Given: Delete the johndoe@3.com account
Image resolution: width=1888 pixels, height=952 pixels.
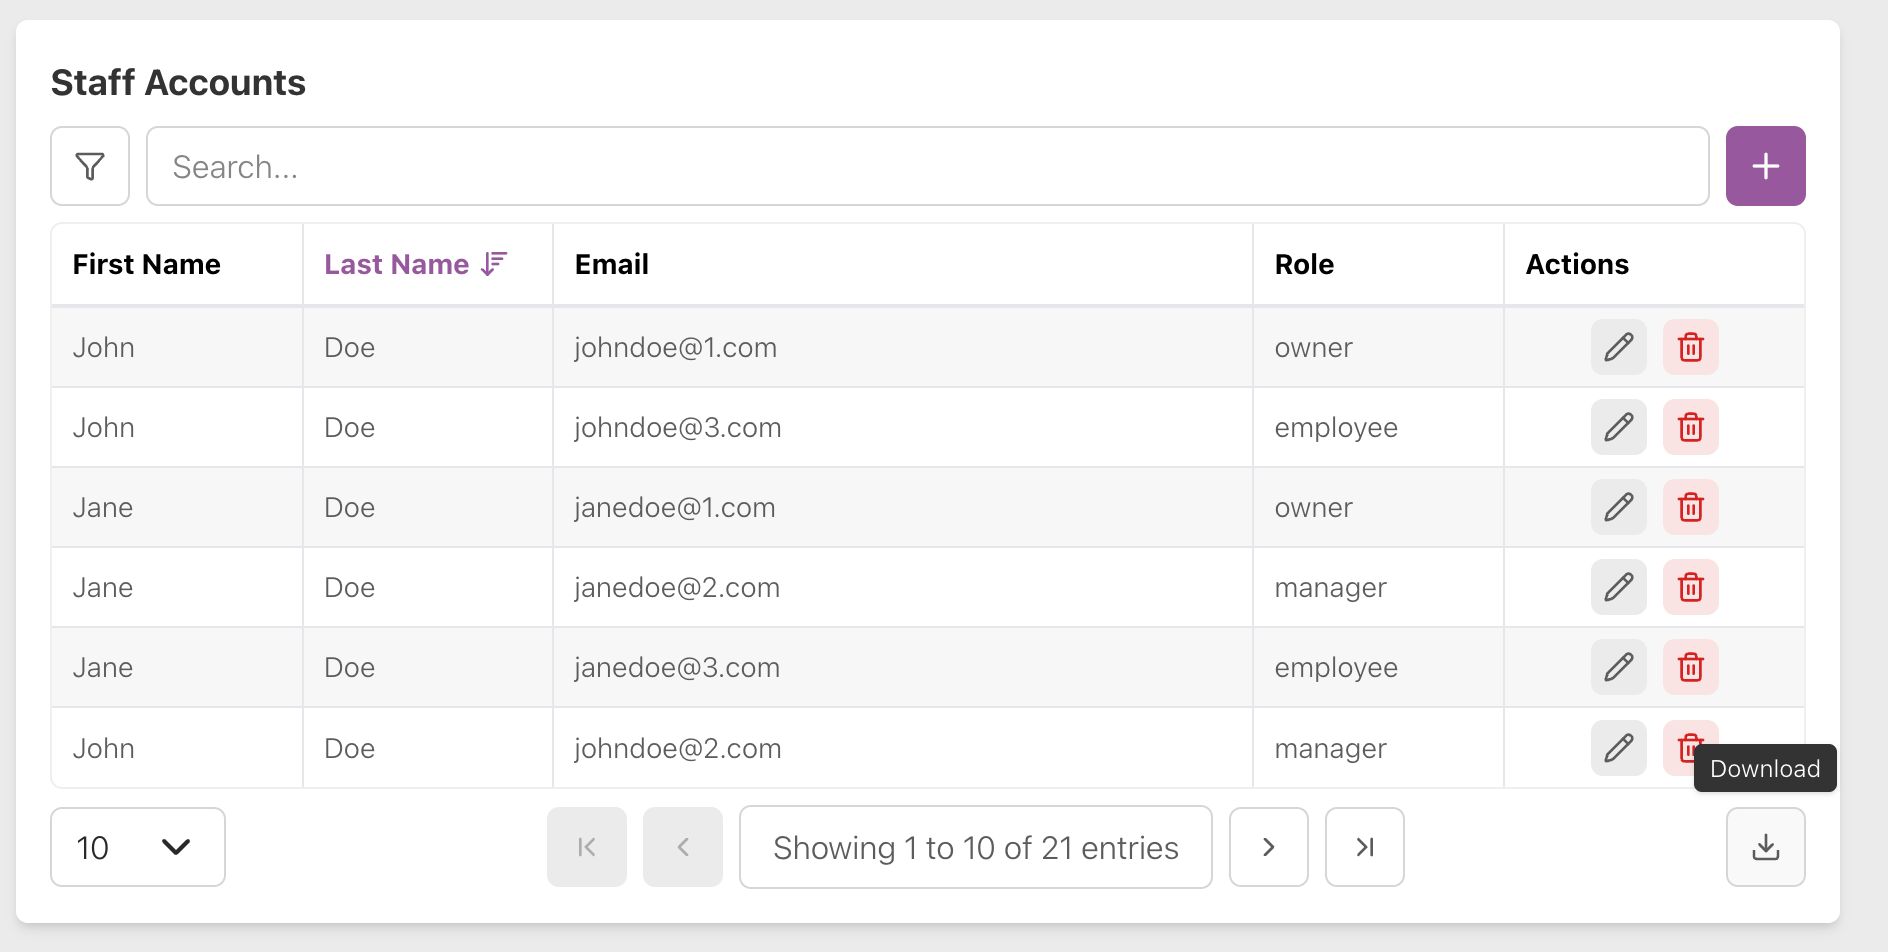Looking at the screenshot, I should pos(1690,427).
